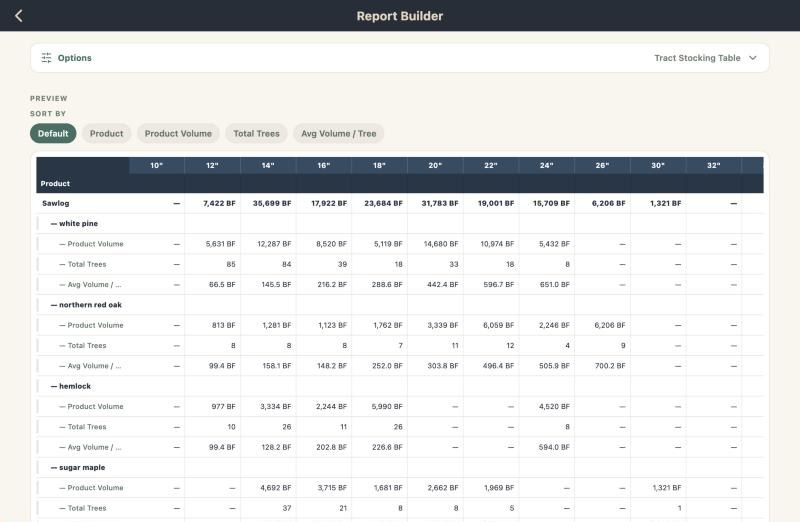This screenshot has width=800, height=522.
Task: Sort by Avg Volume / Tree
Action: coord(338,133)
